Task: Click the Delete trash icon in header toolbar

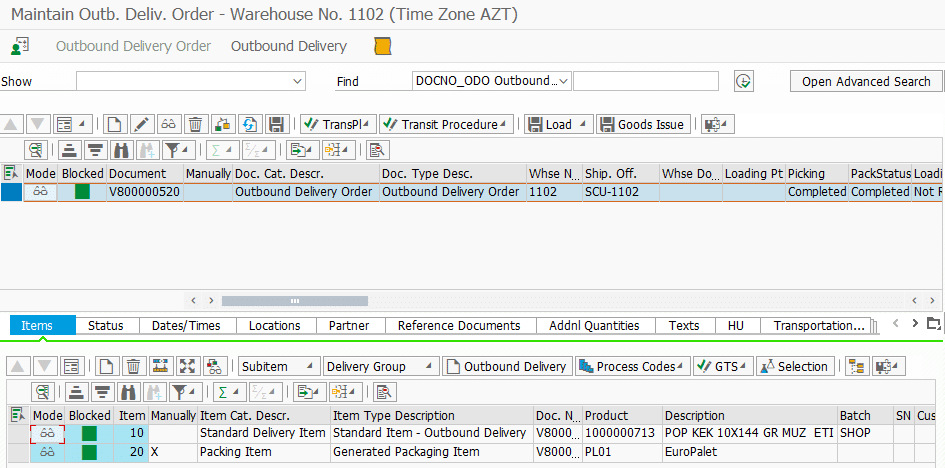Action: 196,124
